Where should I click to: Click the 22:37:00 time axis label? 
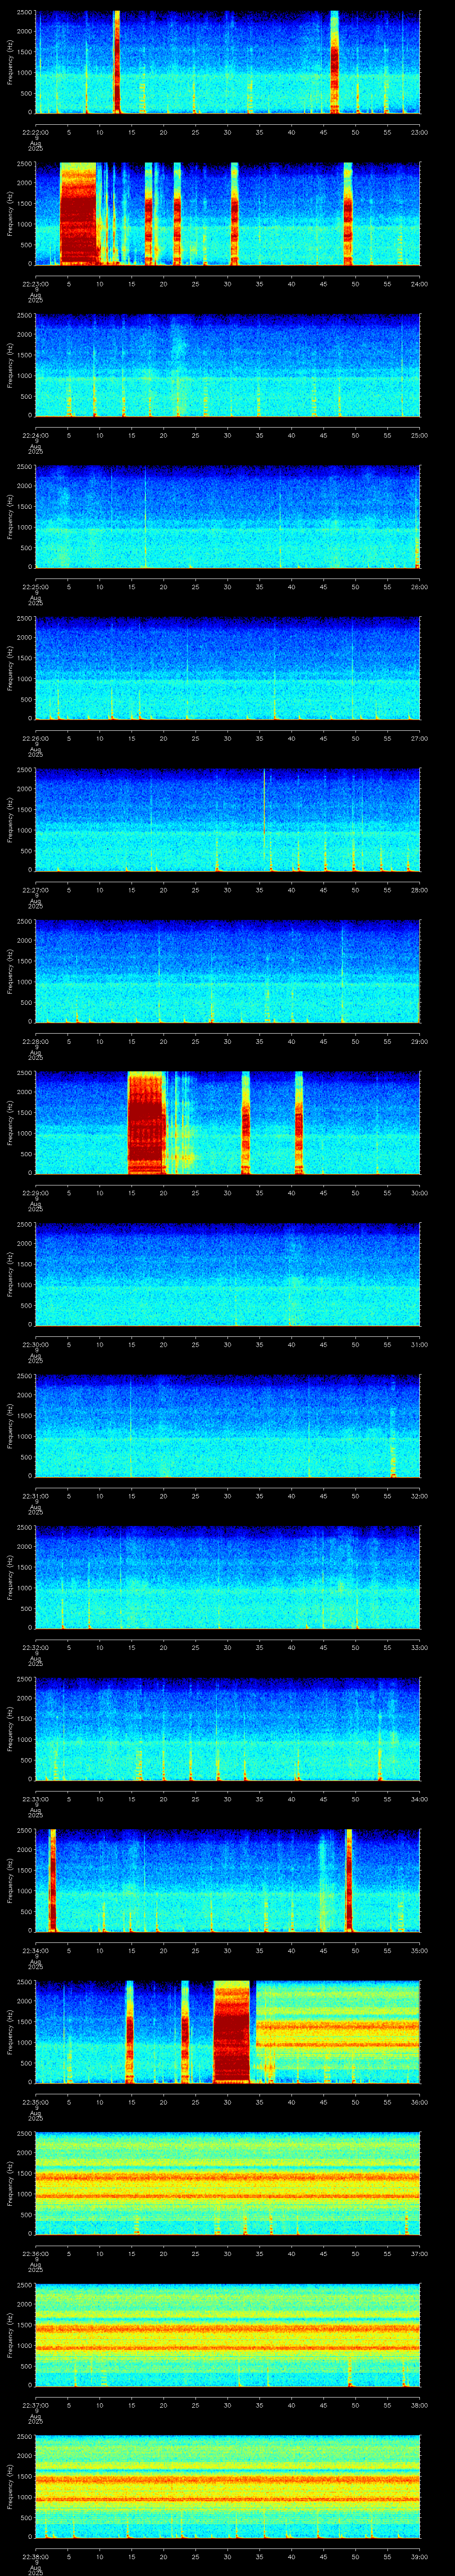pyautogui.click(x=35, y=2405)
